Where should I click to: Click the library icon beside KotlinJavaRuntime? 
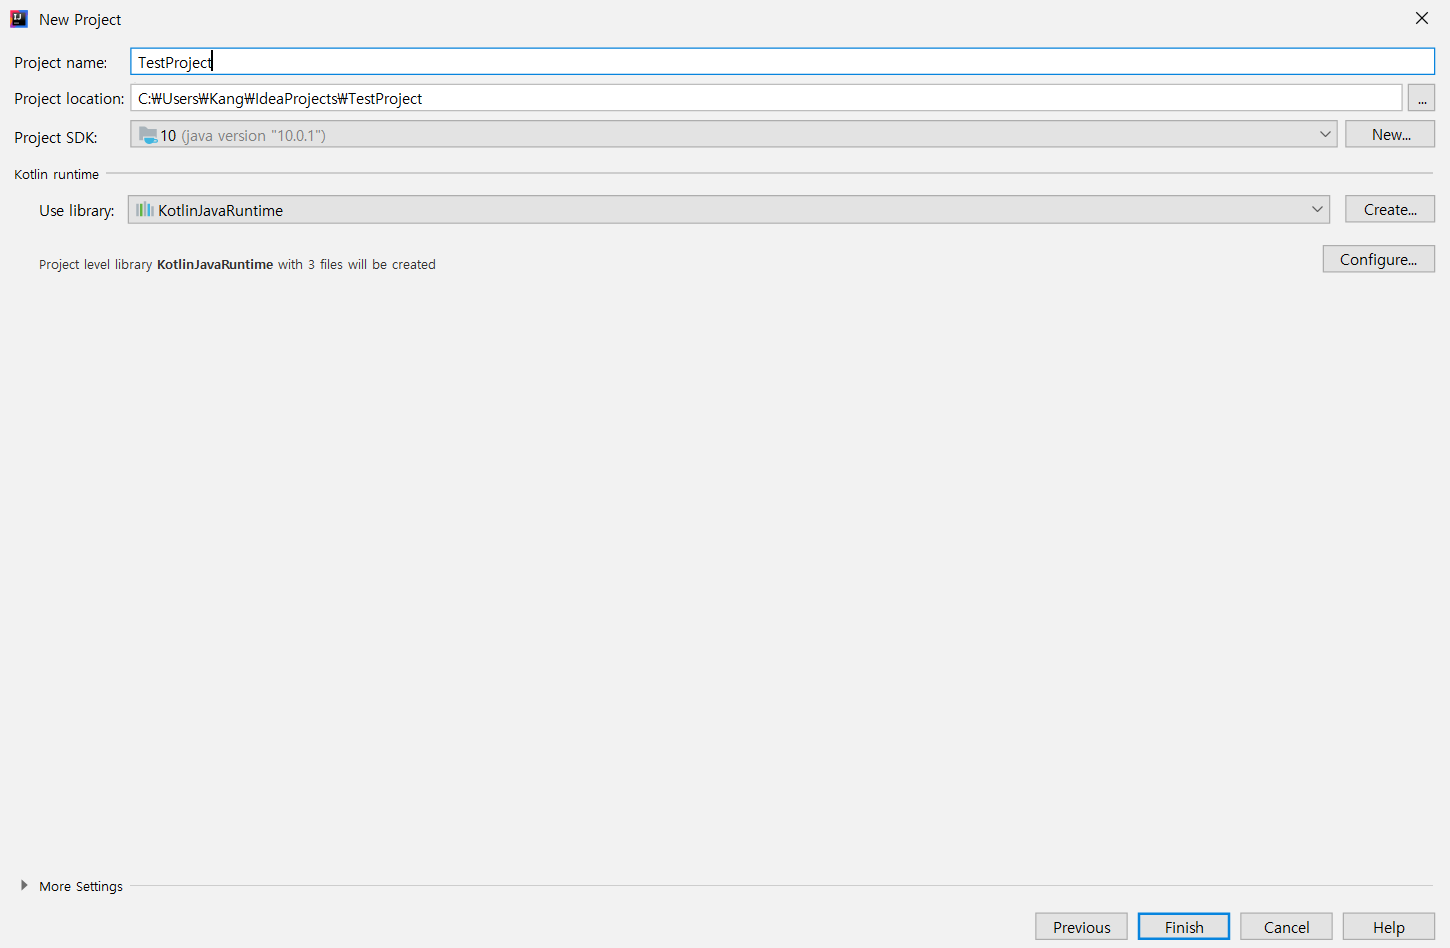click(145, 210)
